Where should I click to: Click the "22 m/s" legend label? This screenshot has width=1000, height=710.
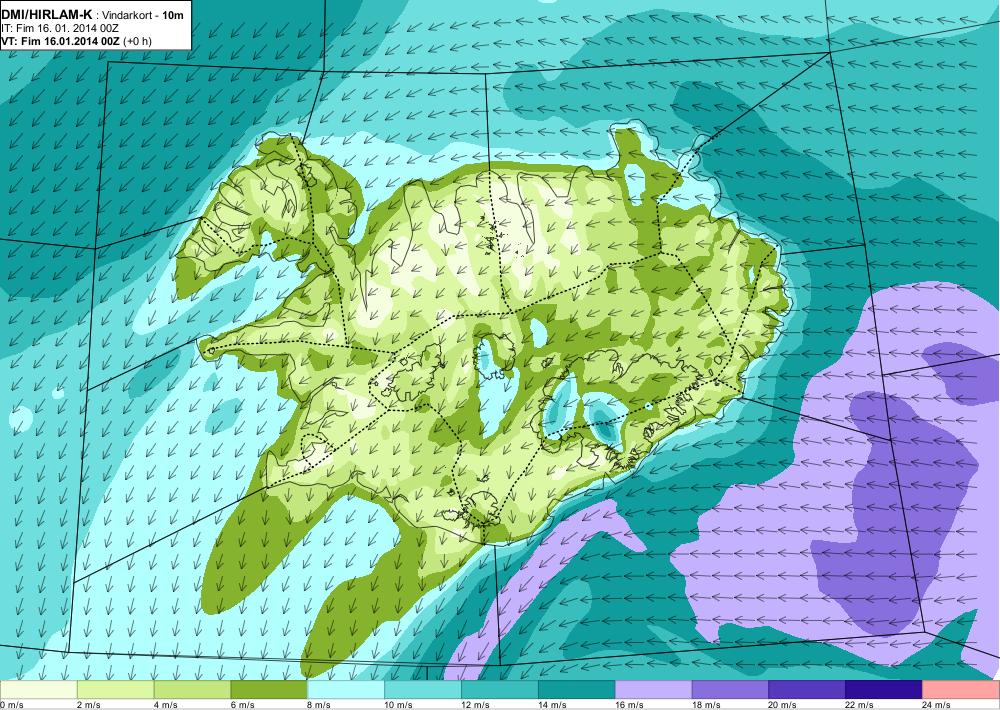coord(860,705)
